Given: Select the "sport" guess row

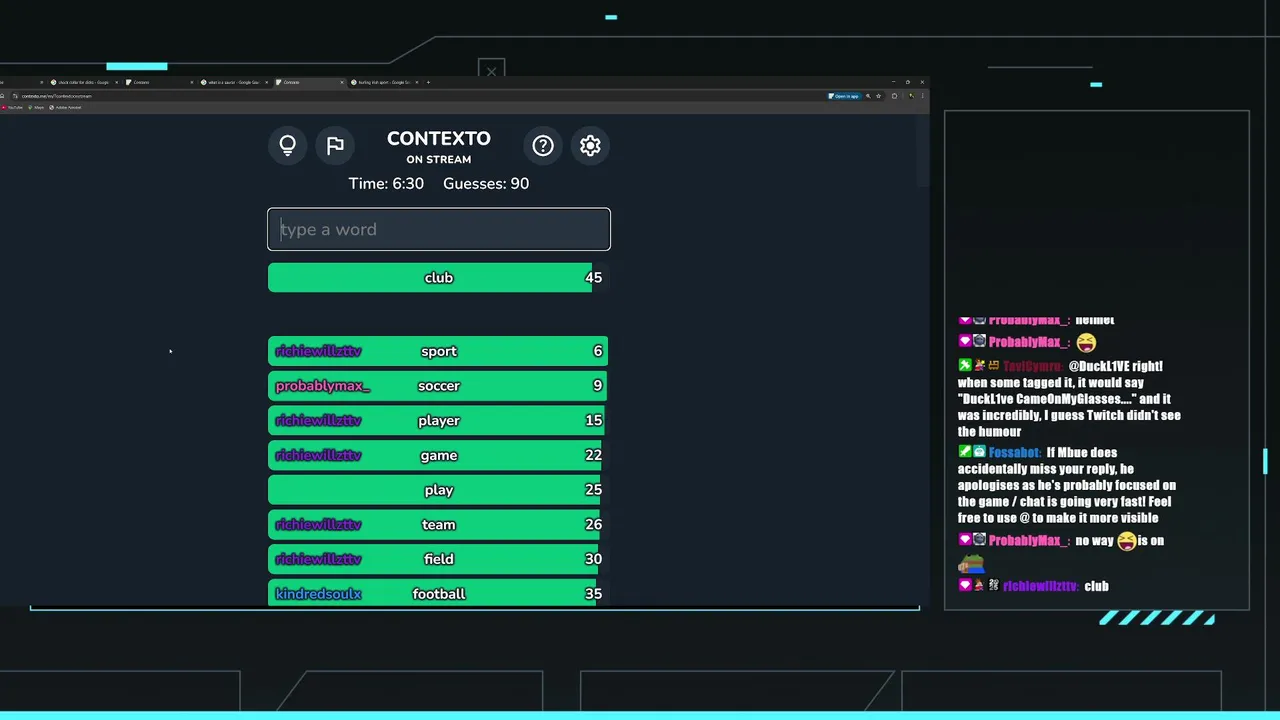Looking at the screenshot, I should point(439,351).
